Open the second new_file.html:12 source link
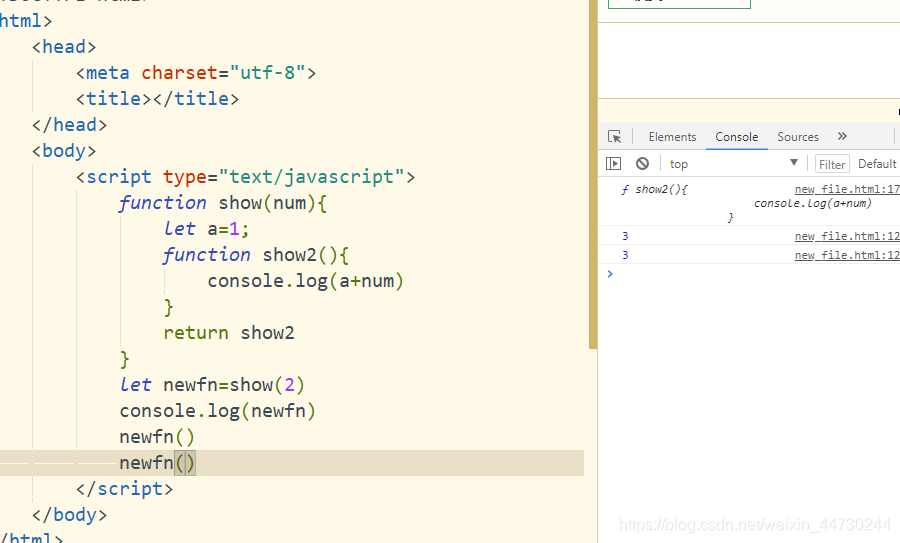Image resolution: width=900 pixels, height=543 pixels. [x=847, y=255]
